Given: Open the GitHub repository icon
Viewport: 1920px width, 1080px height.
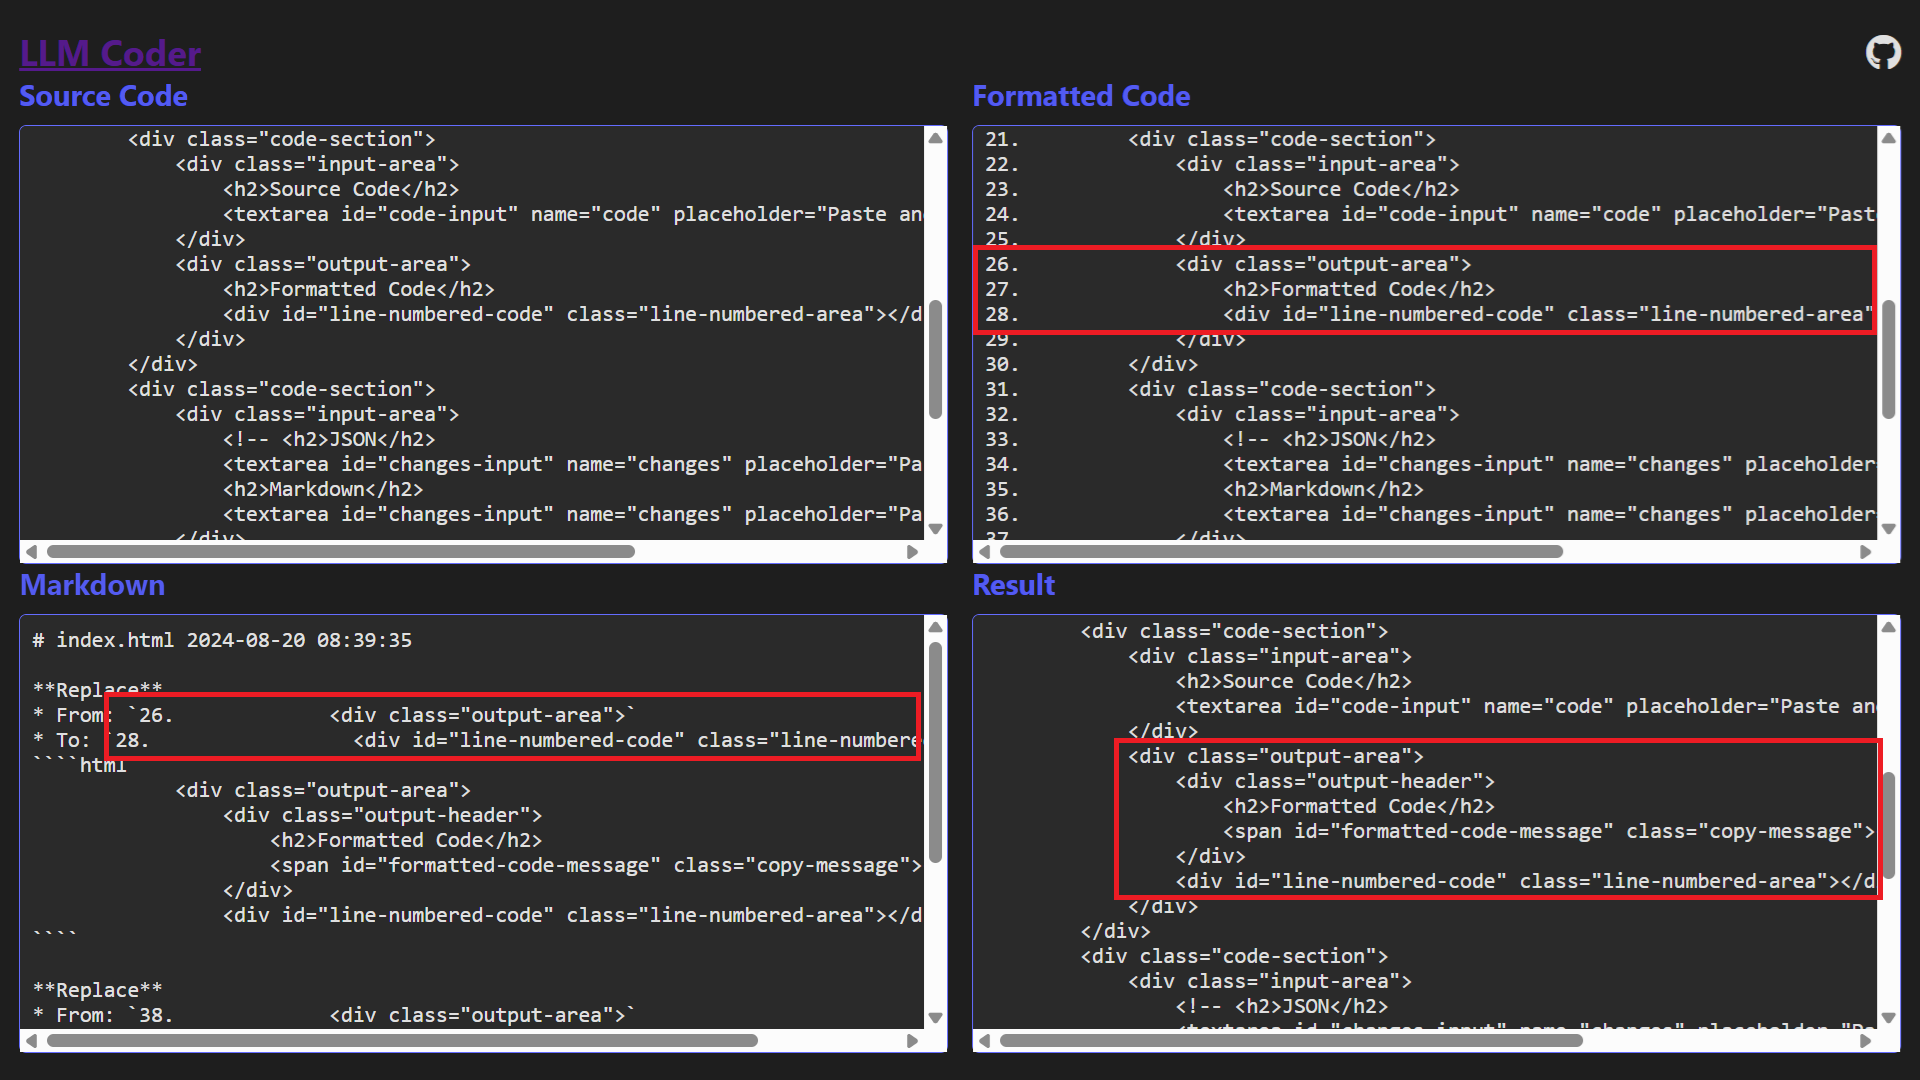Looking at the screenshot, I should click(x=1883, y=53).
